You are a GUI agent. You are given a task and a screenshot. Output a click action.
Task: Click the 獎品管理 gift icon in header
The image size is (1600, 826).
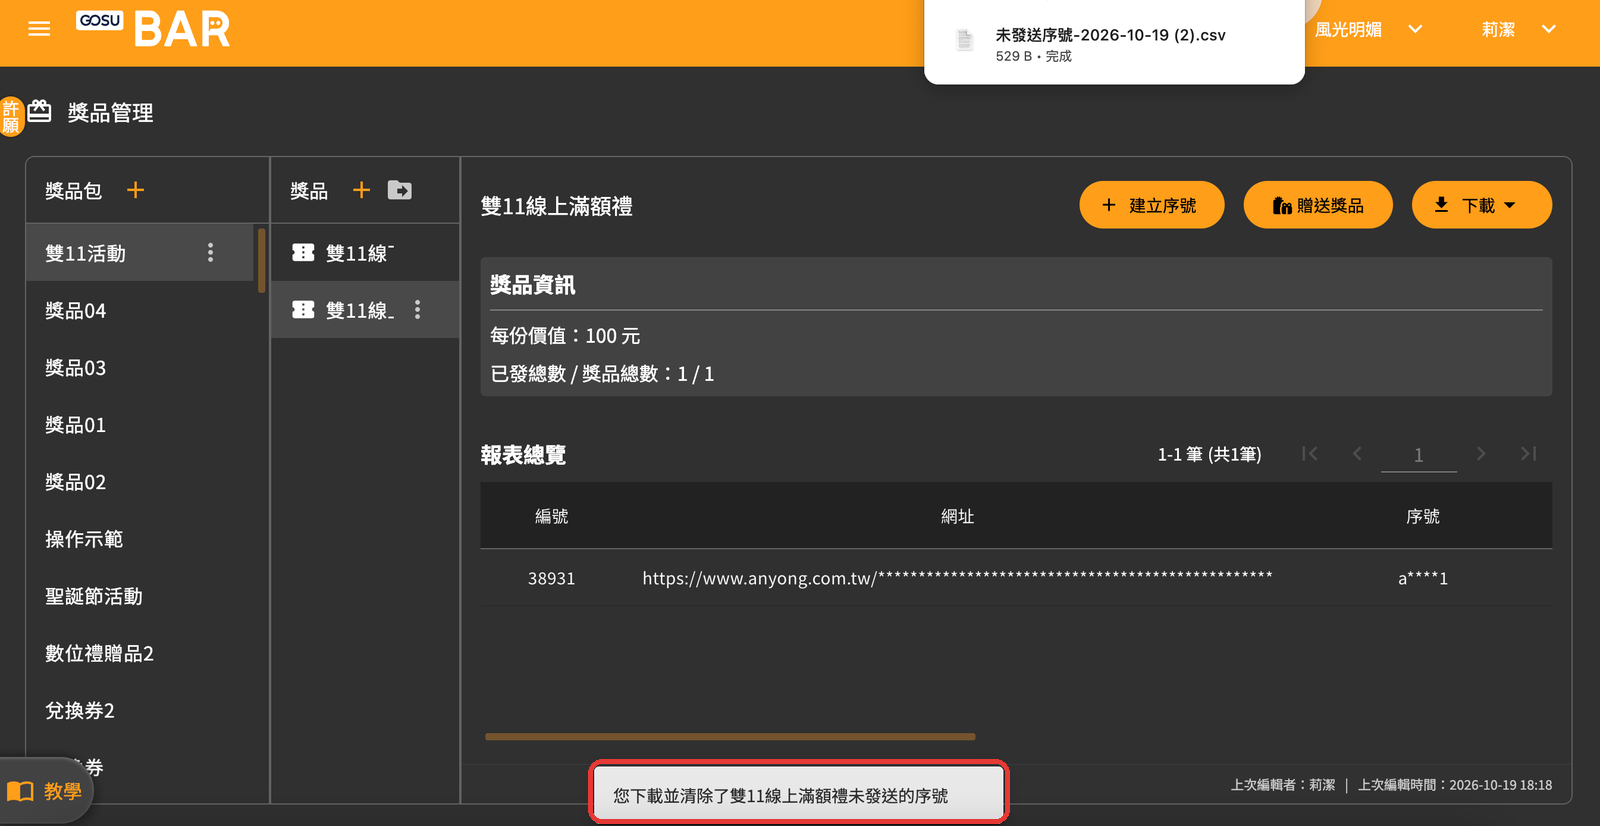tap(40, 111)
